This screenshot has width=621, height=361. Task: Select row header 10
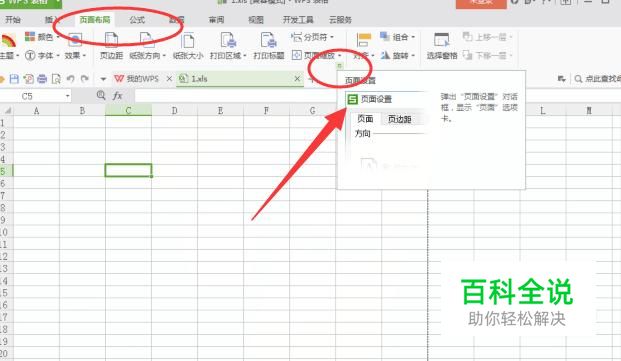click(x=6, y=232)
